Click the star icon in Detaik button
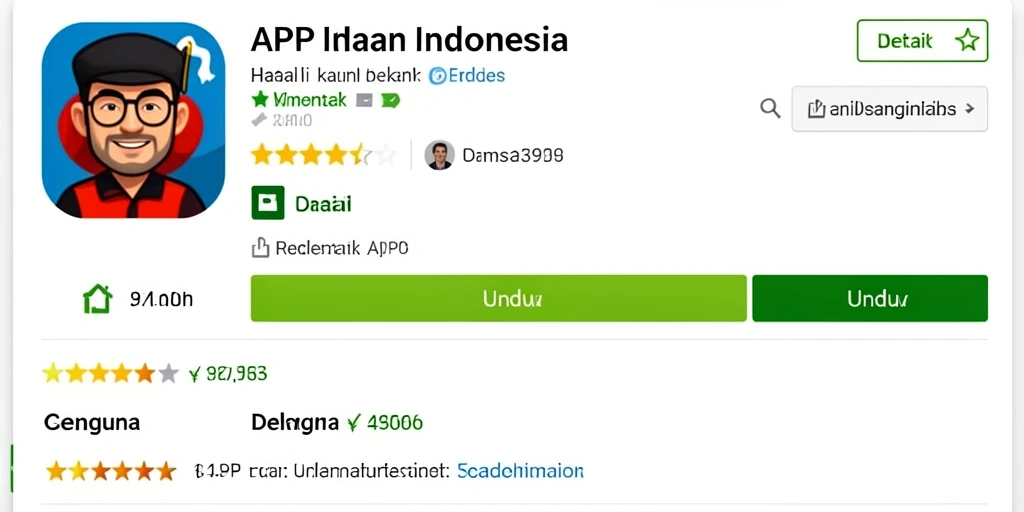The height and width of the screenshot is (512, 1024). (967, 41)
